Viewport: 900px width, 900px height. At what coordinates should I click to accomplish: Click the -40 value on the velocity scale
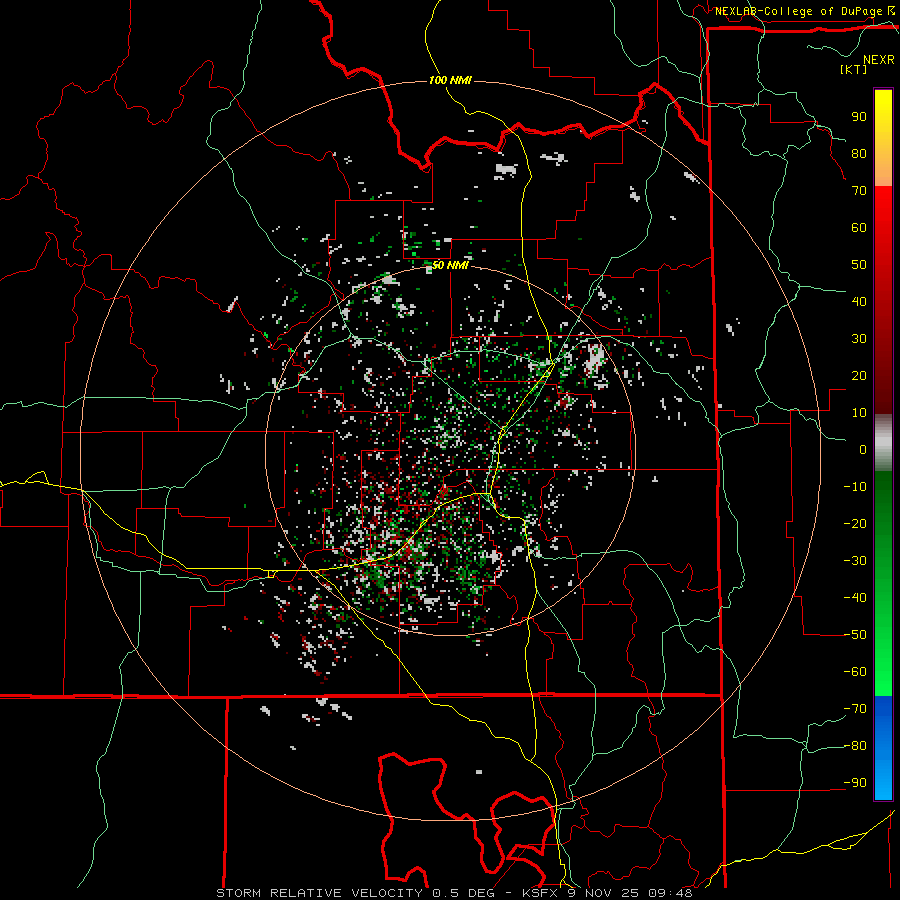(855, 598)
